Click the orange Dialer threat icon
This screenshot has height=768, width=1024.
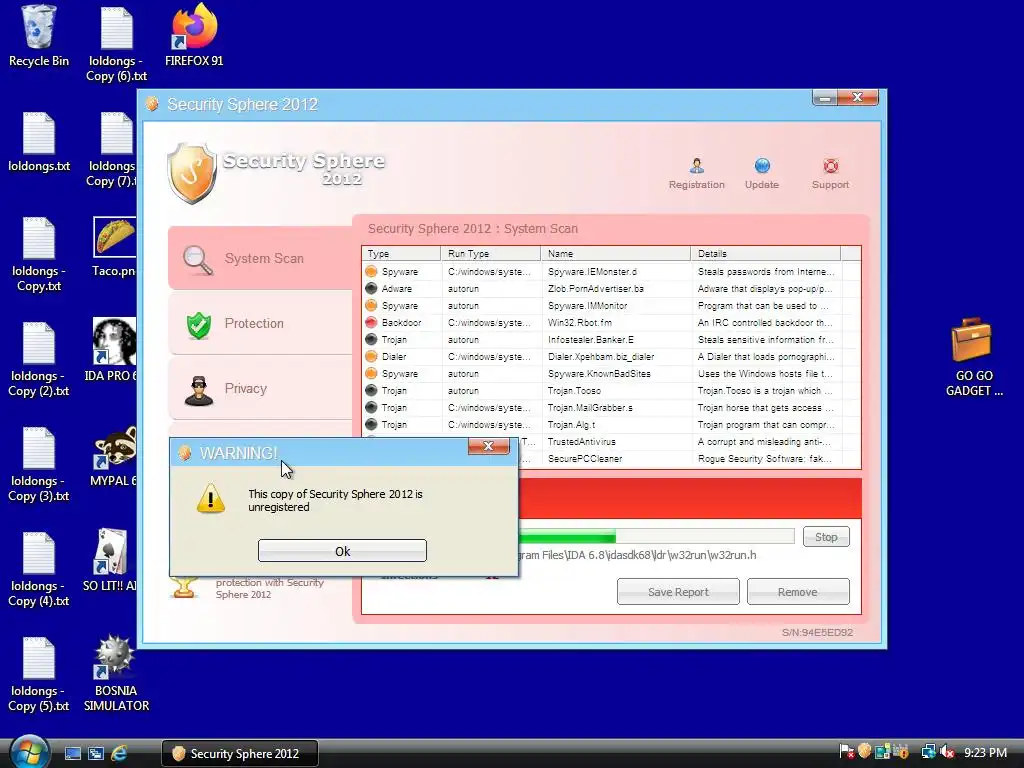371,356
